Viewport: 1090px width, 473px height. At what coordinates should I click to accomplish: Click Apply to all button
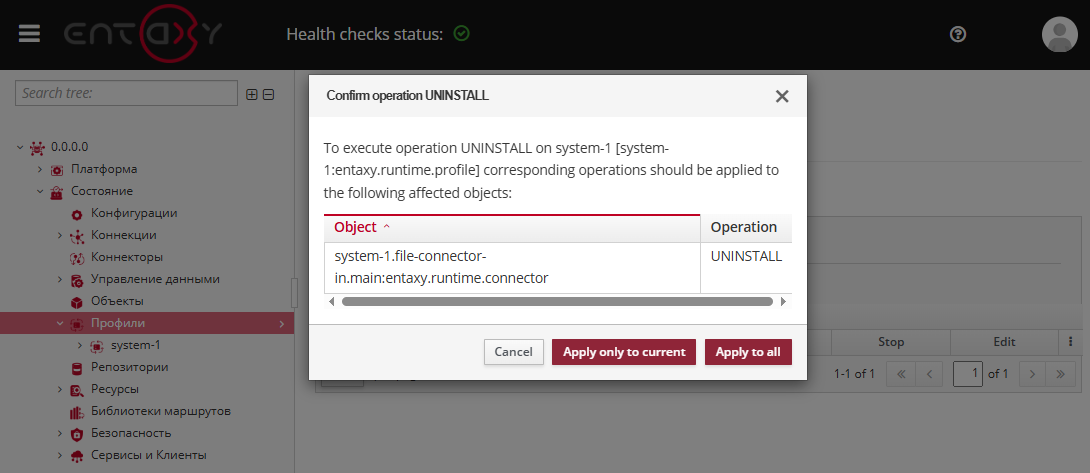(748, 352)
